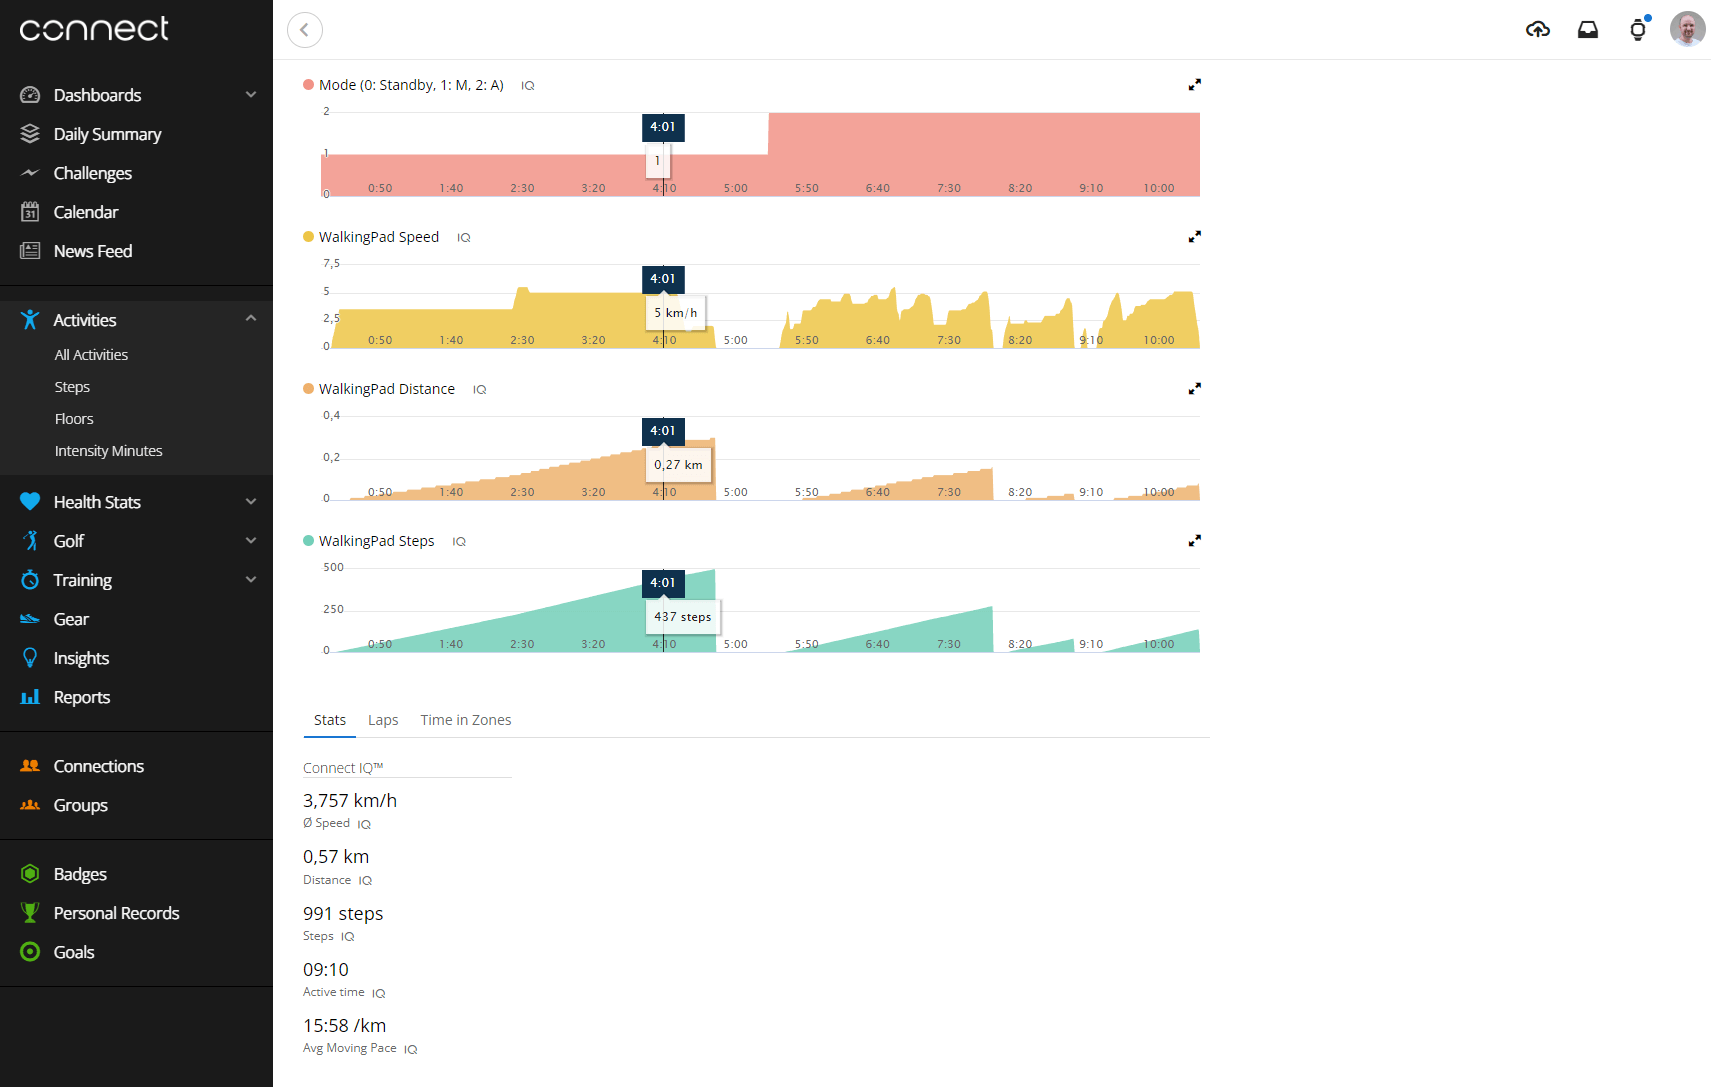Click the Dashboards gauge icon
Viewport: 1711px width, 1087px height.
(30, 95)
